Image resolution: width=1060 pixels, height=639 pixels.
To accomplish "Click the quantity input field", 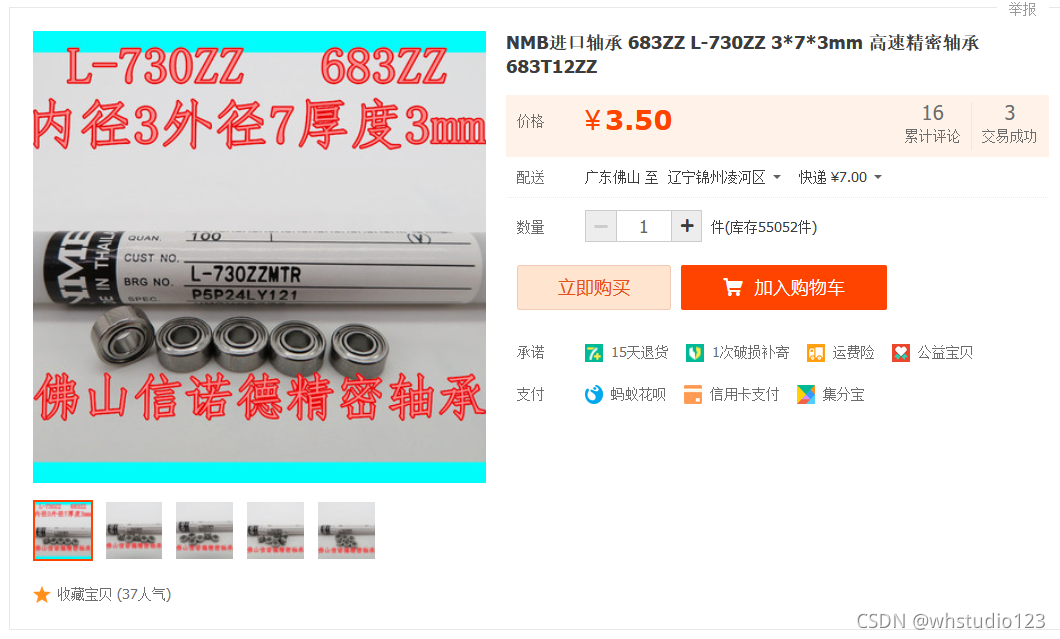I will 644,226.
